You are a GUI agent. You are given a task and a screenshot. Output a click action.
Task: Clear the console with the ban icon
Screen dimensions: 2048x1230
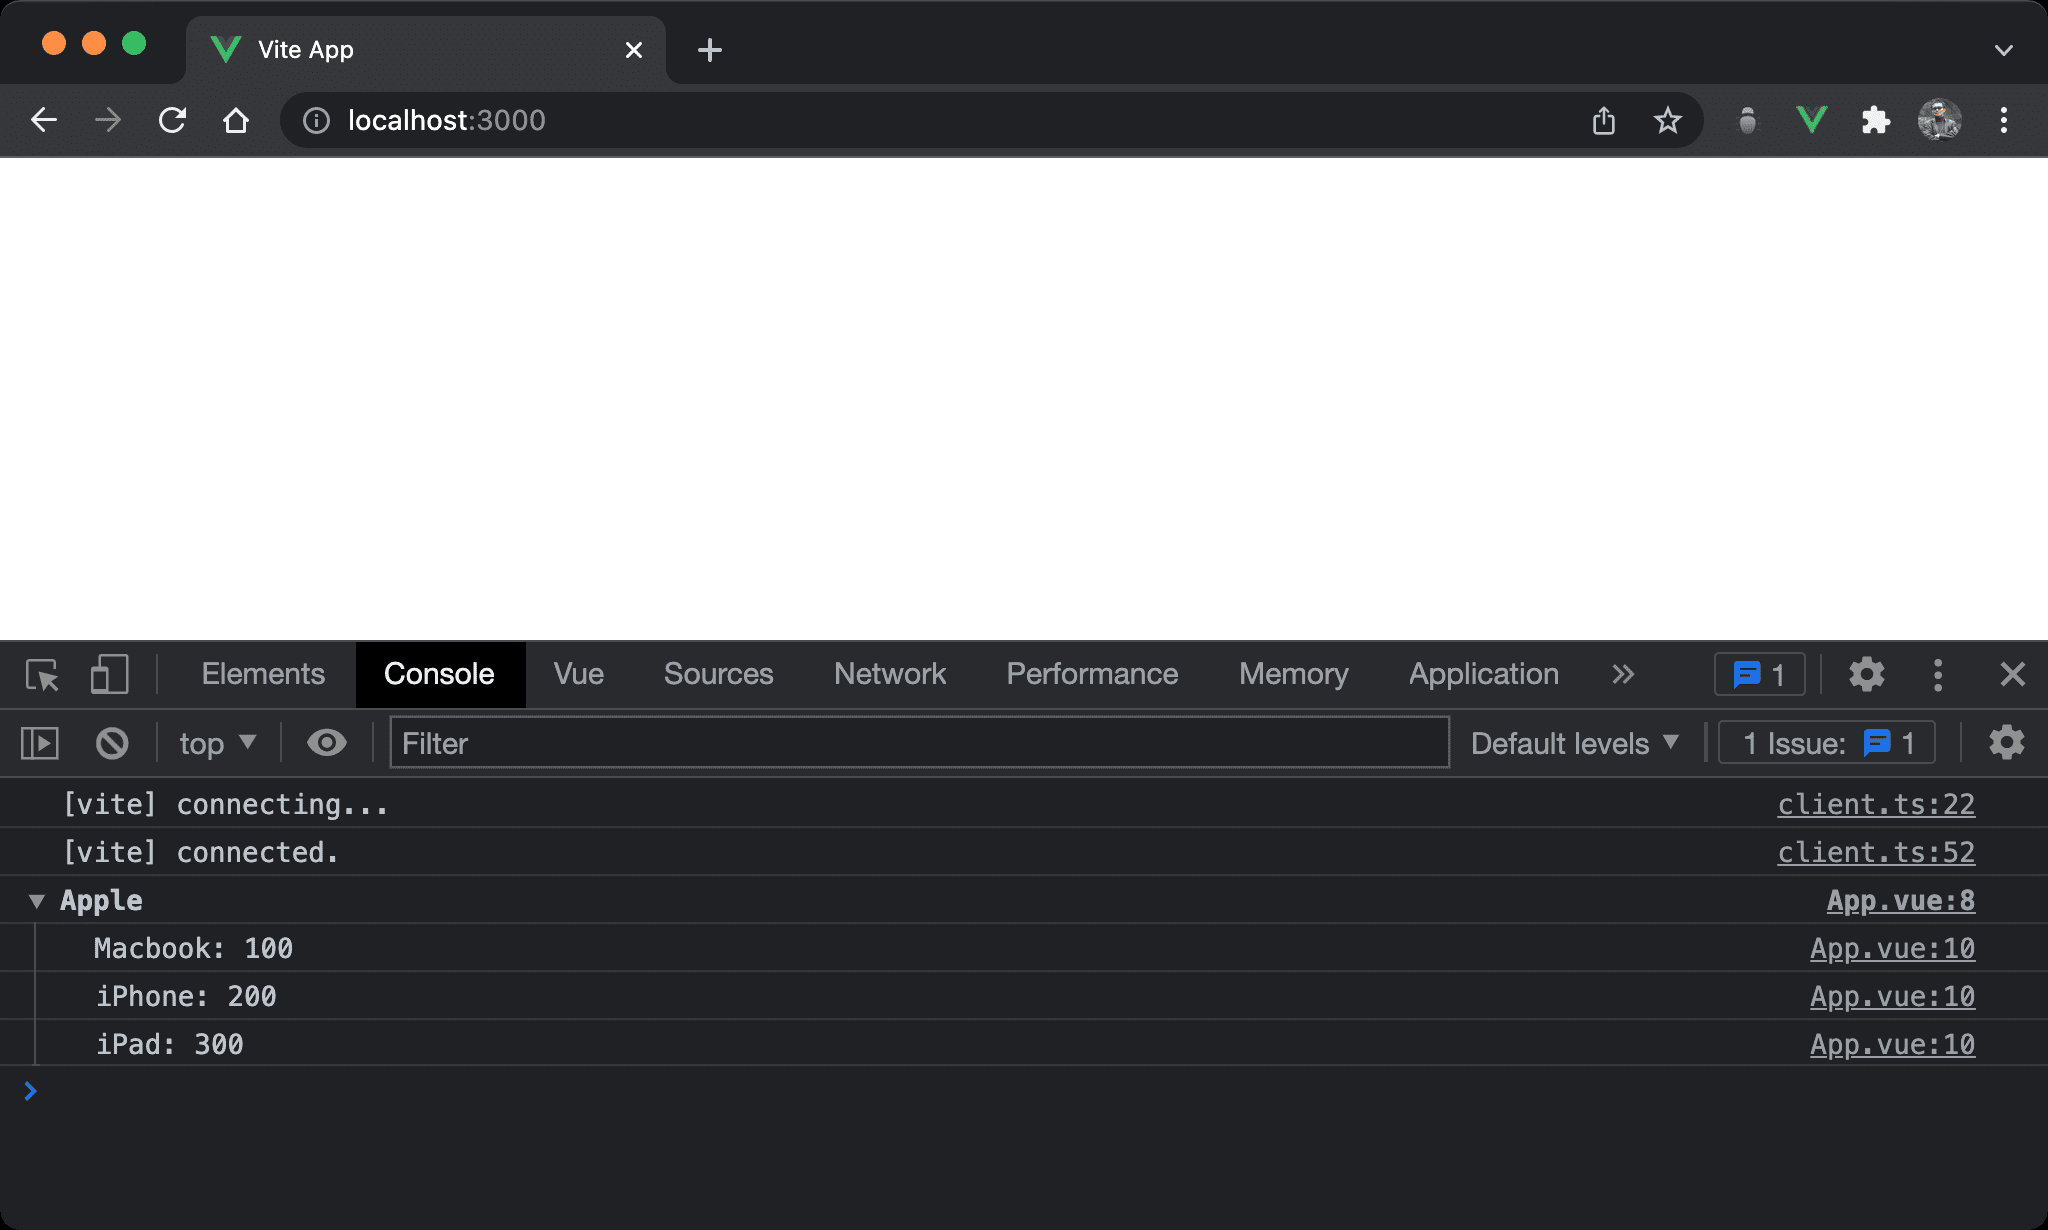click(112, 743)
